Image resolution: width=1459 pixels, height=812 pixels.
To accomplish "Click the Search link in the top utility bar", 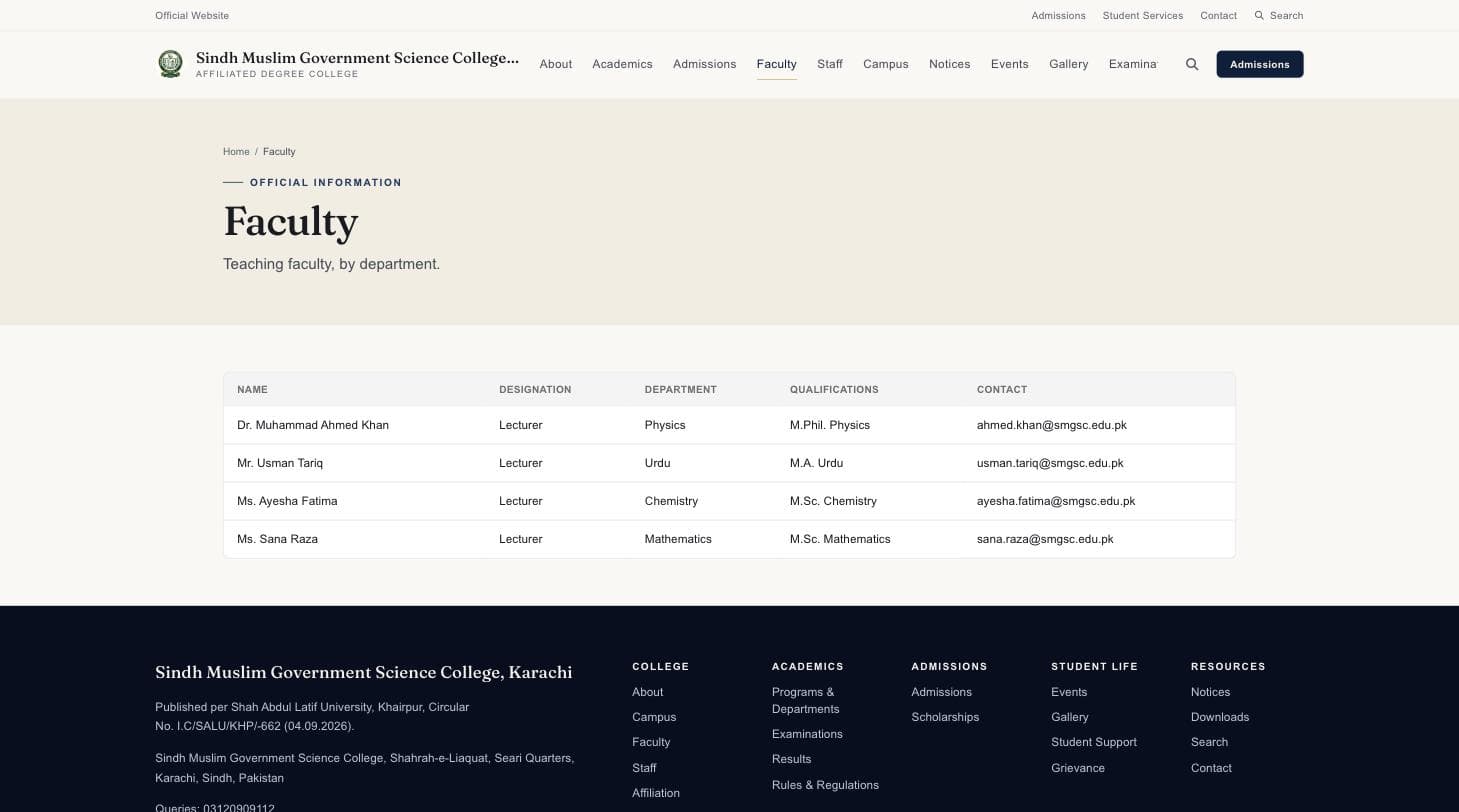I will 1279,16.
